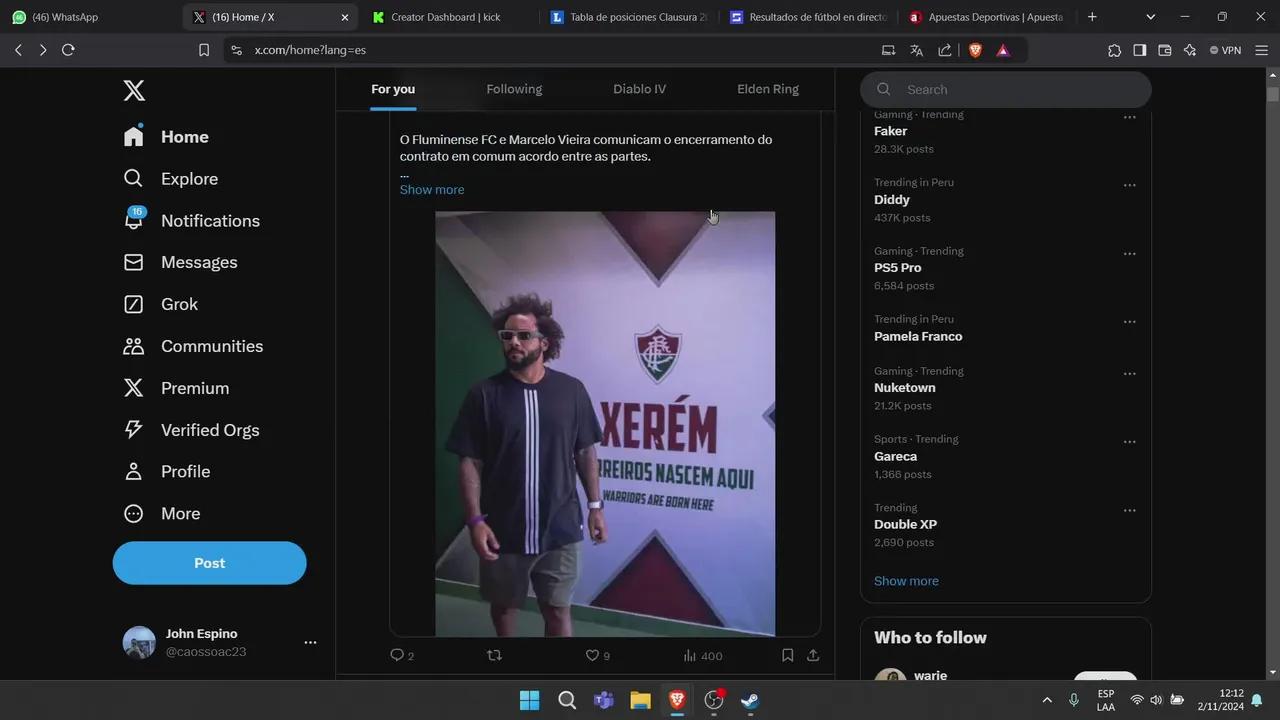Switch to the Diablo IV tab
This screenshot has width=1280, height=720.
click(639, 89)
